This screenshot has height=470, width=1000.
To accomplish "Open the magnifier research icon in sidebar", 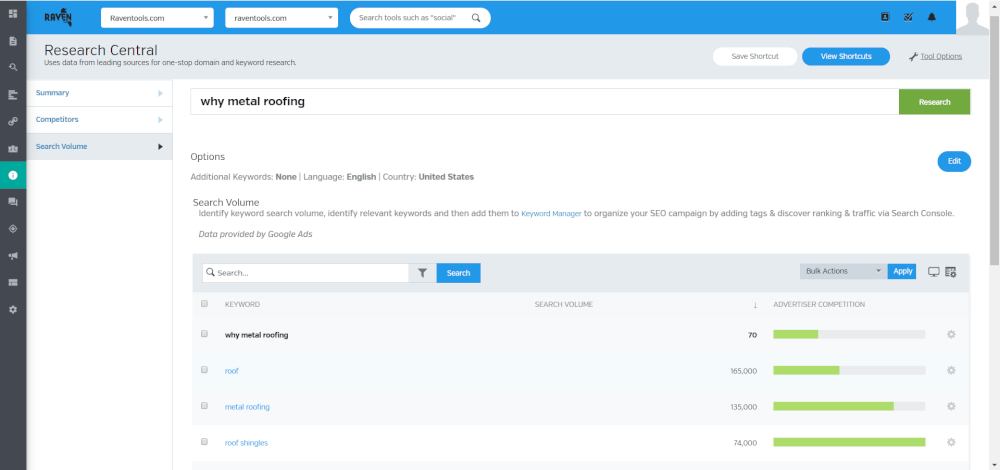I will pyautogui.click(x=13, y=67).
